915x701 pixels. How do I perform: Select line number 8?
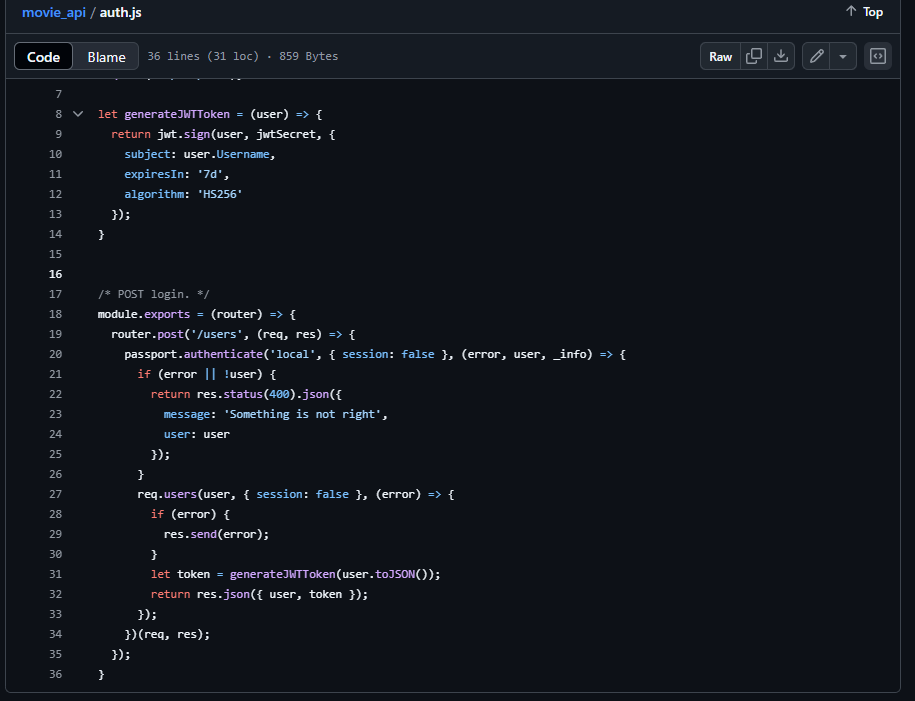[58, 114]
